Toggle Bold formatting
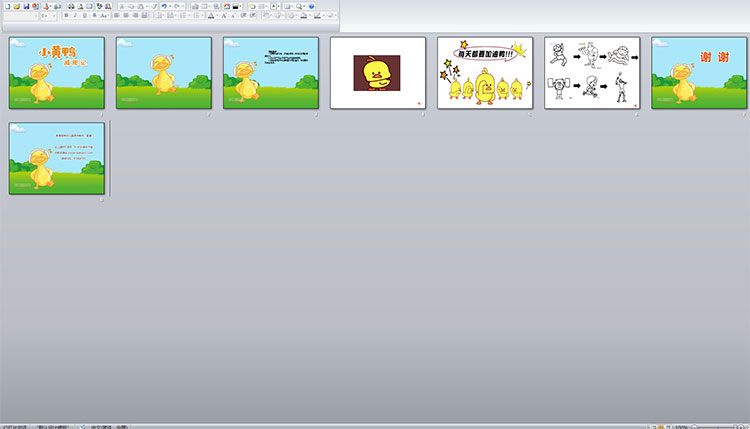Screen dimensions: 750x429 pos(66,15)
